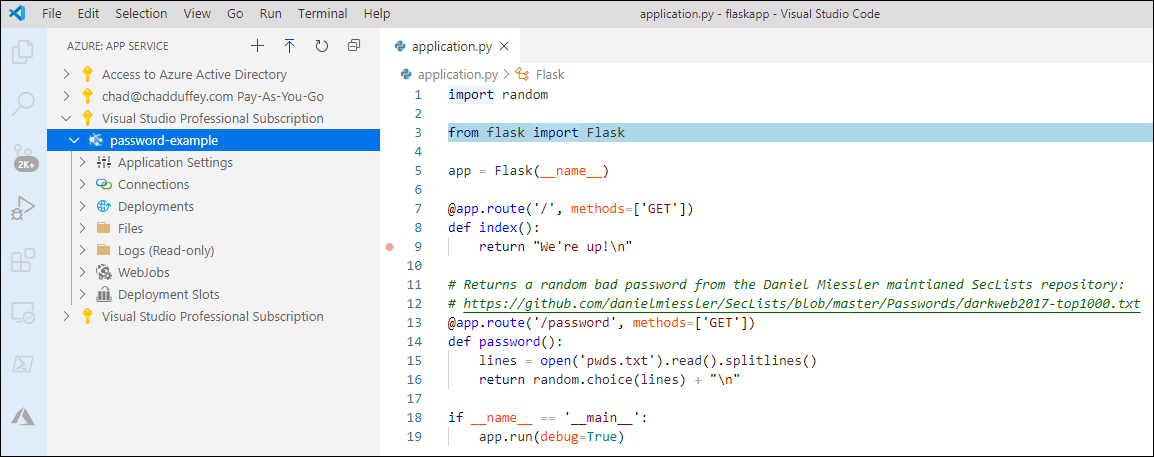Image resolution: width=1154 pixels, height=457 pixels.
Task: Select the application.py editor tab
Action: point(450,46)
